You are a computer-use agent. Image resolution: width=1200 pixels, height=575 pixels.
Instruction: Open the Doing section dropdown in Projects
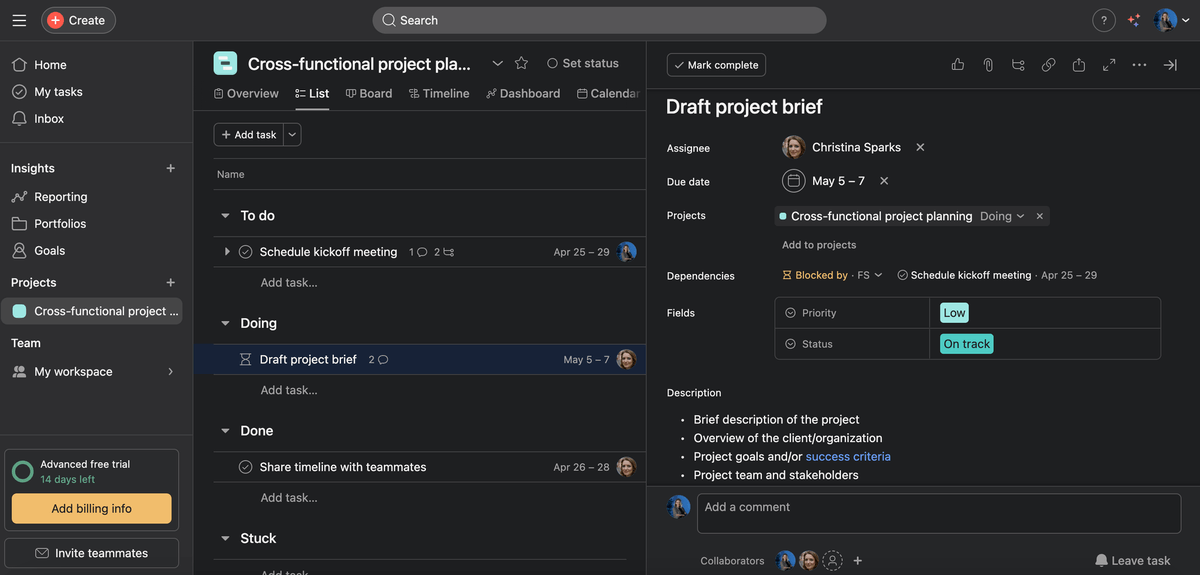(x=1002, y=216)
